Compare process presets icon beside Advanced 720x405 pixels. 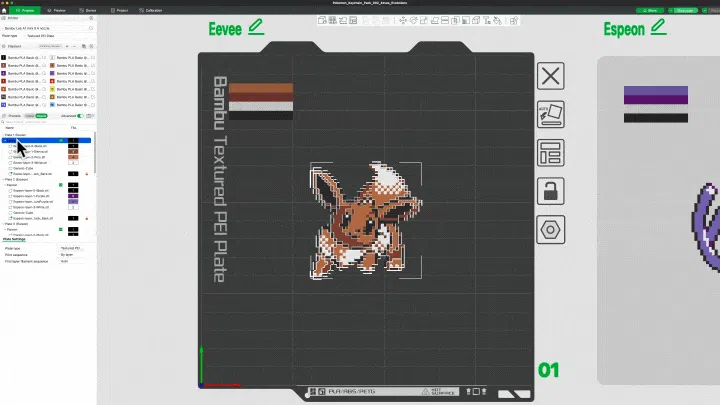[x=90, y=116]
